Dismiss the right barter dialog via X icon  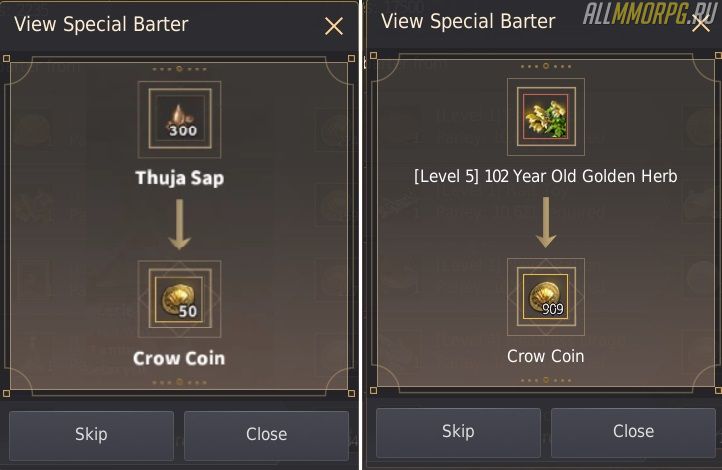pos(701,24)
